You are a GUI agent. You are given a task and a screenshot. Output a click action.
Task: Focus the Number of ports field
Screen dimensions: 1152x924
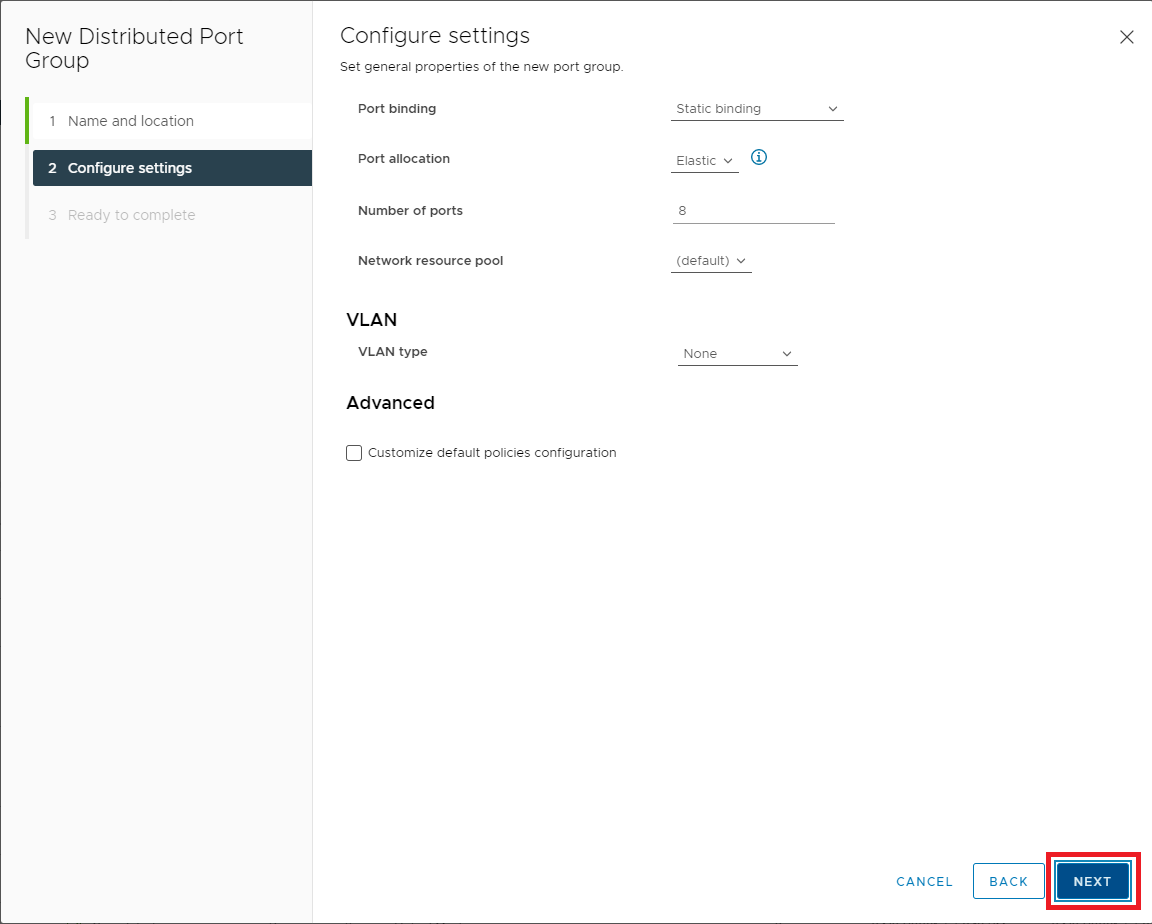753,211
